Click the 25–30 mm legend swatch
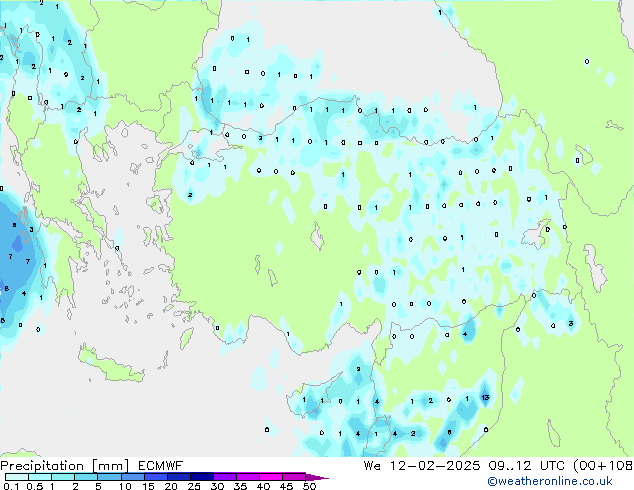Image resolution: width=634 pixels, height=490 pixels. click(201, 477)
